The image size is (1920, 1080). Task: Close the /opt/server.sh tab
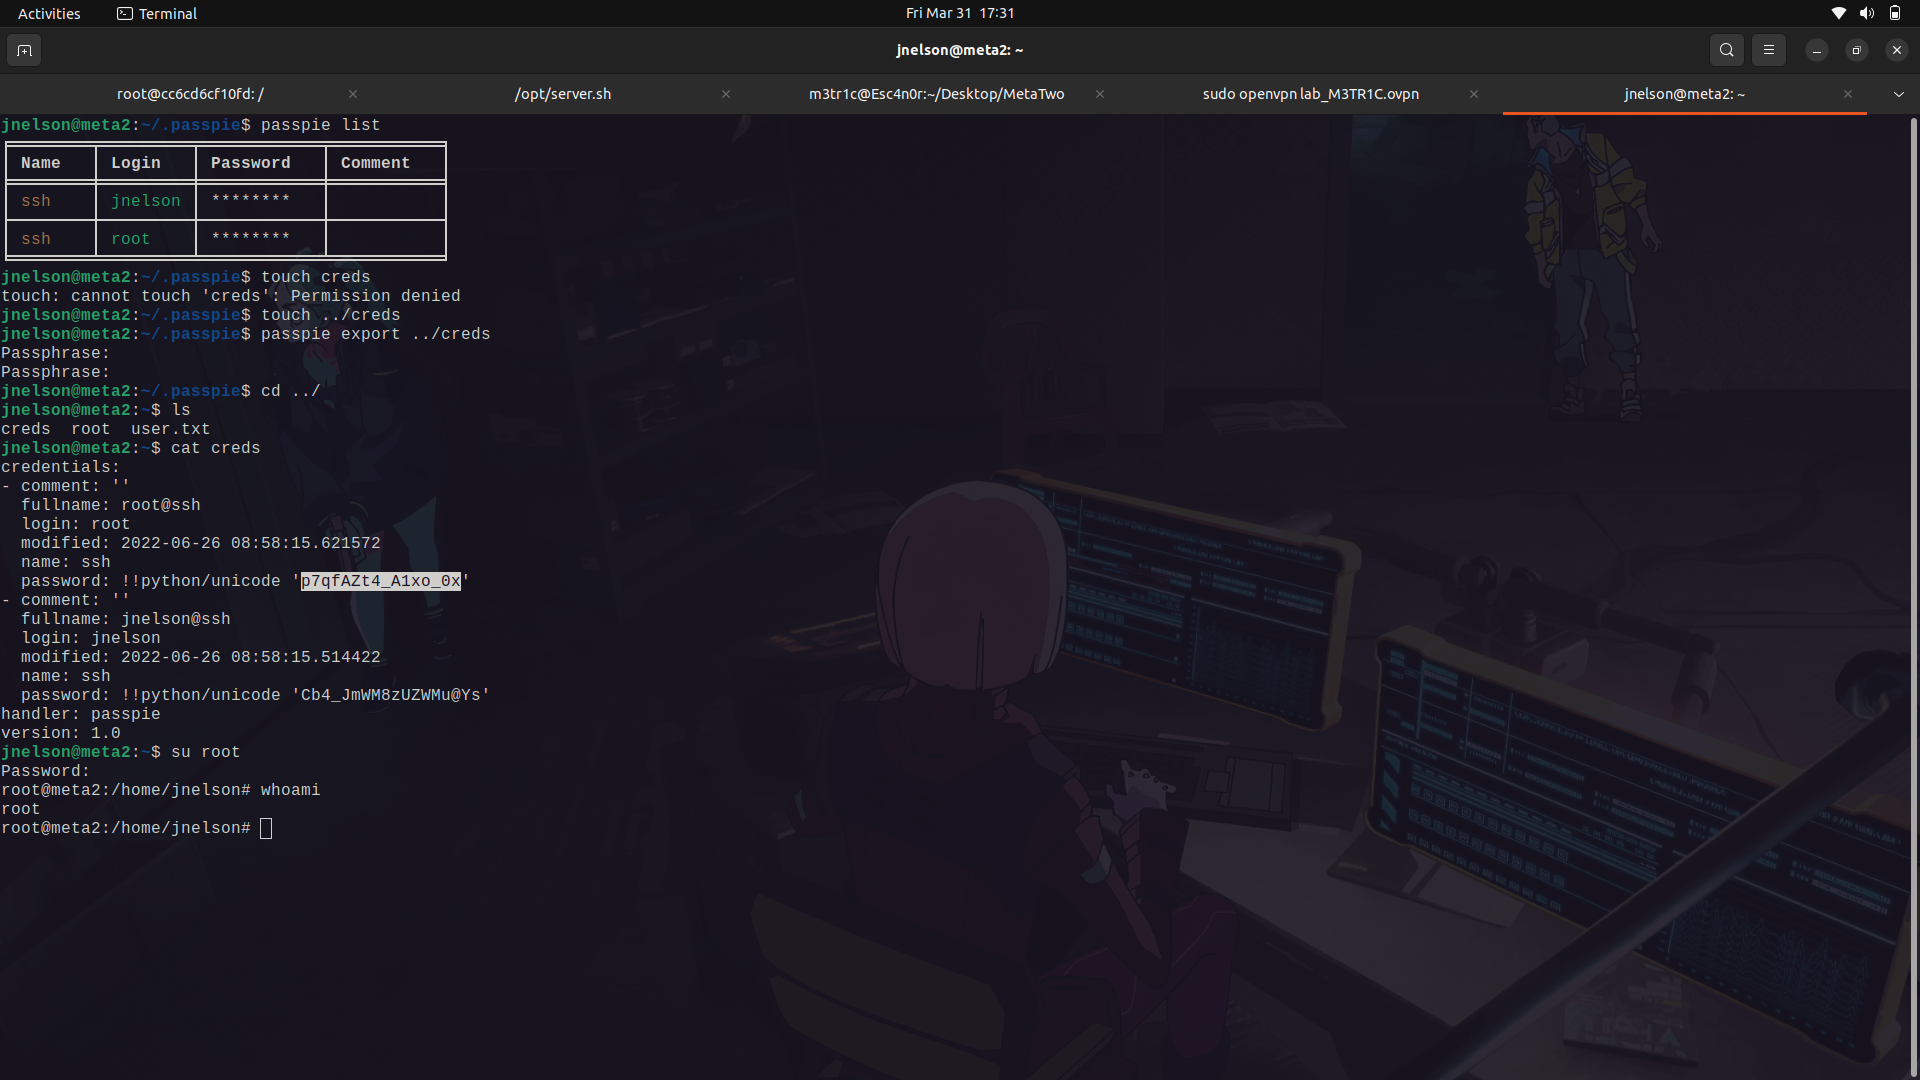726,94
